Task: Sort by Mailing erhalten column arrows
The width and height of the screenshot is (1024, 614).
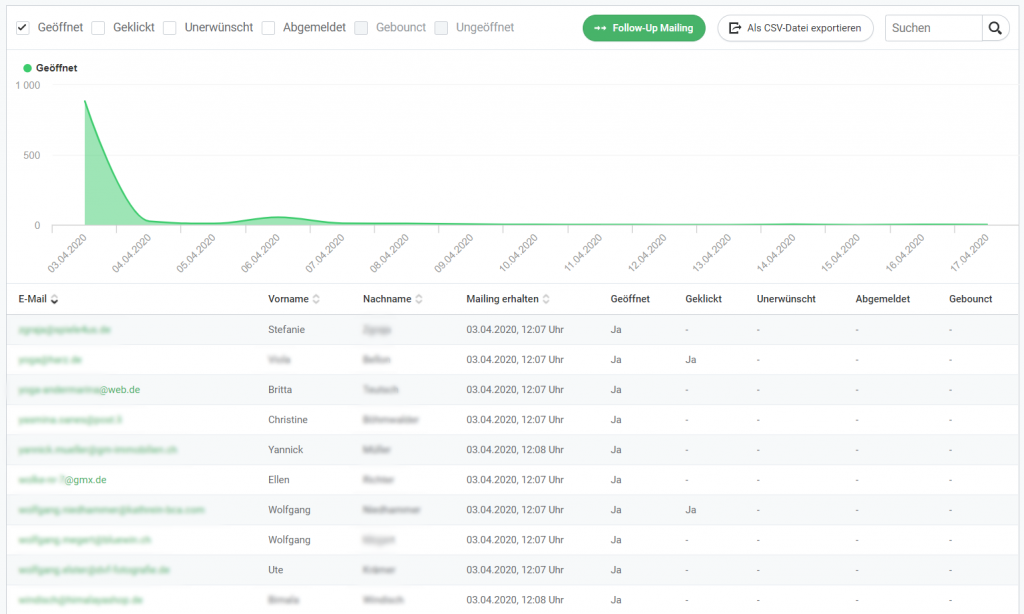Action: pyautogui.click(x=546, y=299)
